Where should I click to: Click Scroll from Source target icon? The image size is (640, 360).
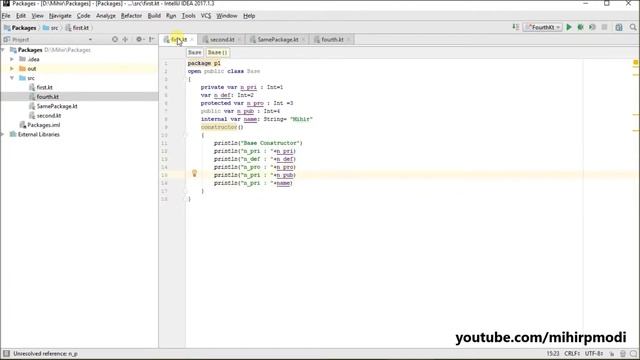(x=115, y=40)
